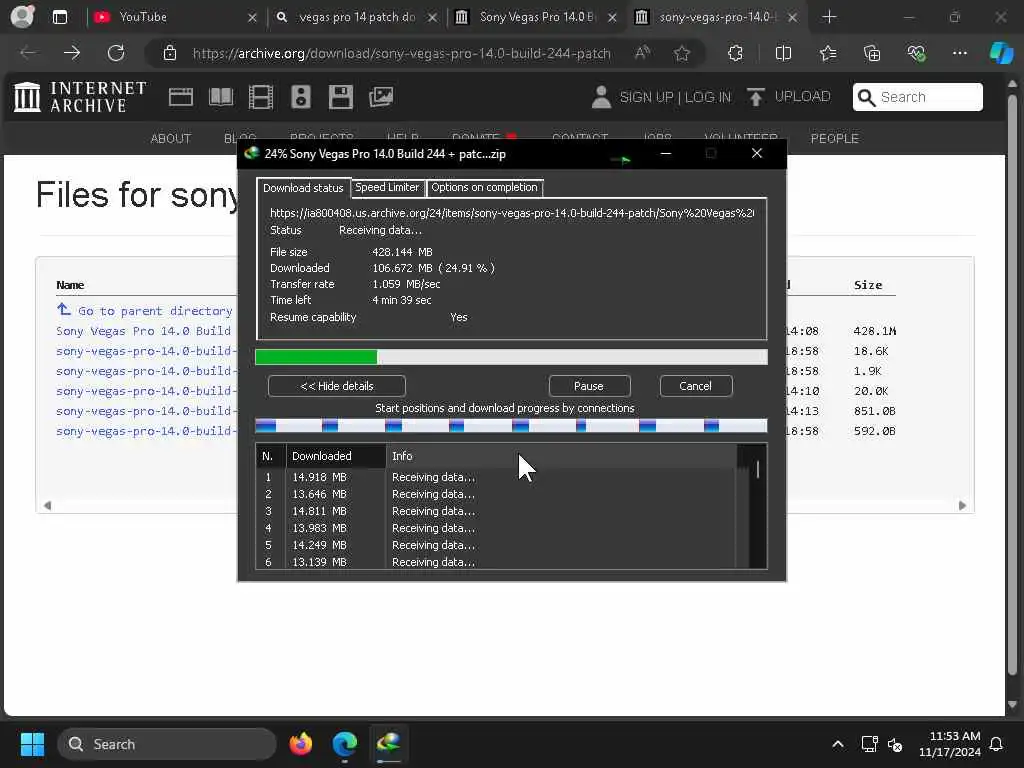Click the connections progress segment bar
This screenshot has height=768, width=1024.
[x=511, y=426]
